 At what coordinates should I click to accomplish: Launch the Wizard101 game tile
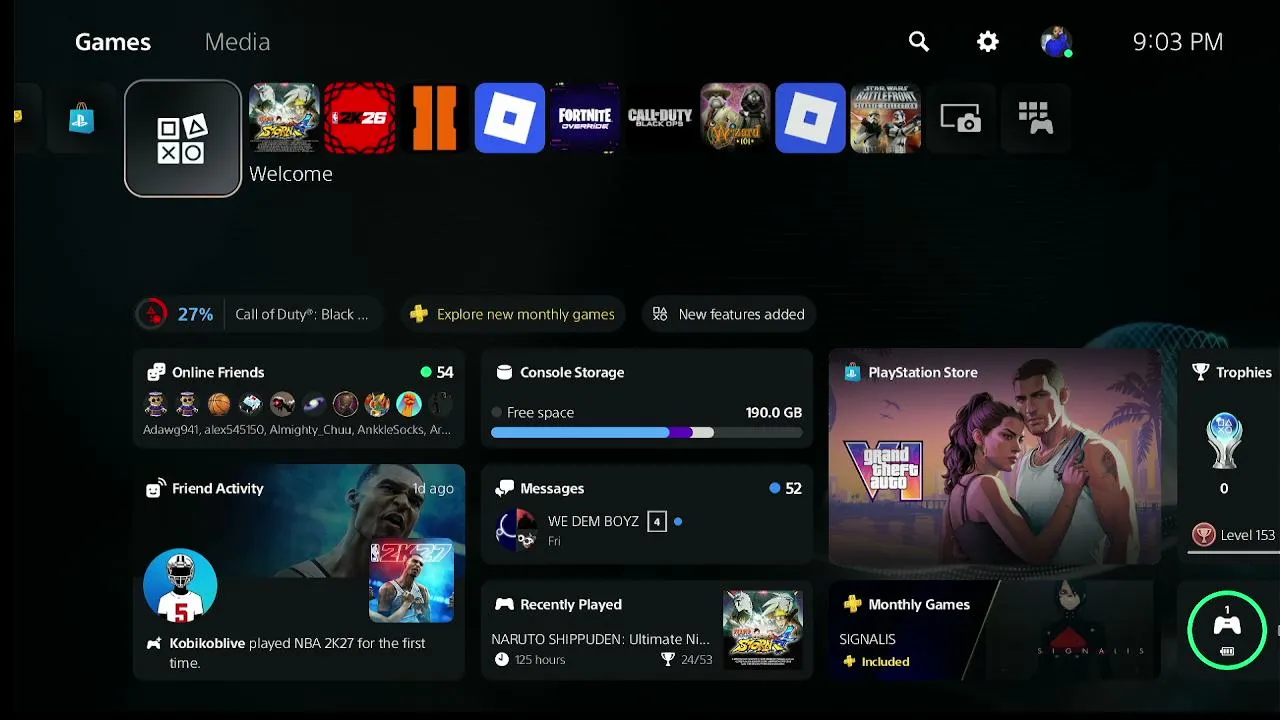(735, 118)
